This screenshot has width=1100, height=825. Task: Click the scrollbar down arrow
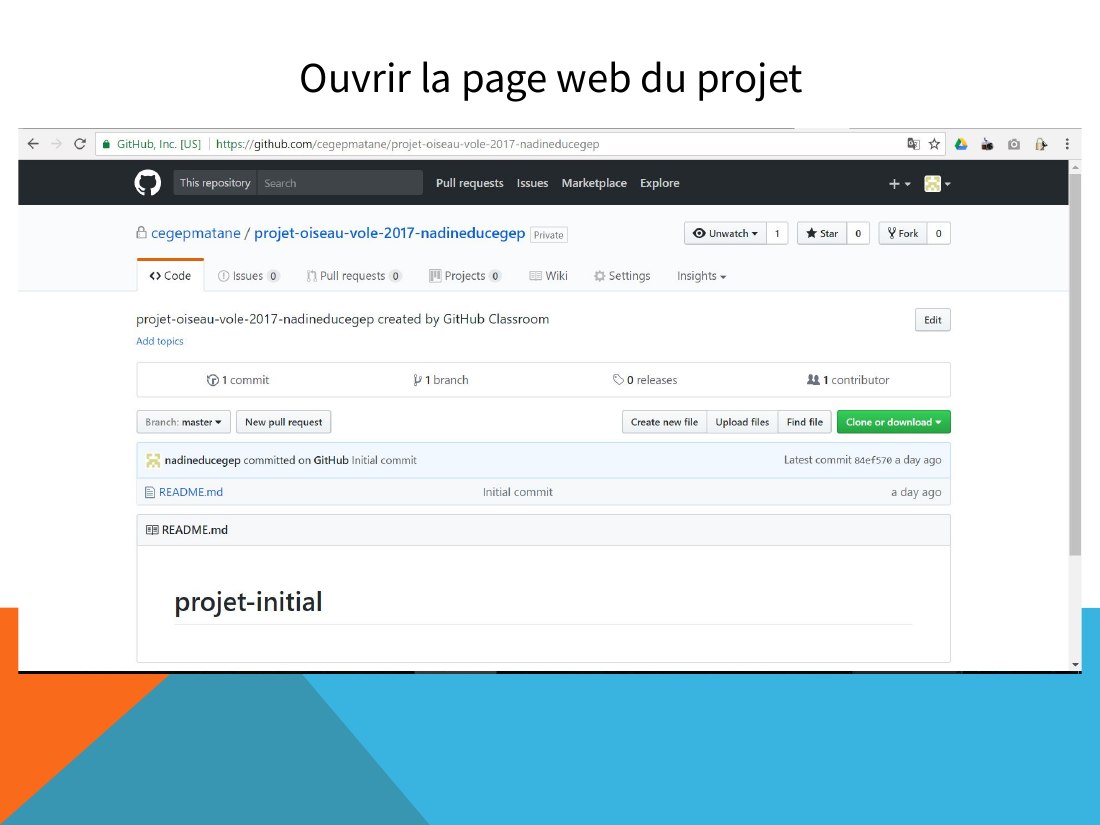[1075, 664]
